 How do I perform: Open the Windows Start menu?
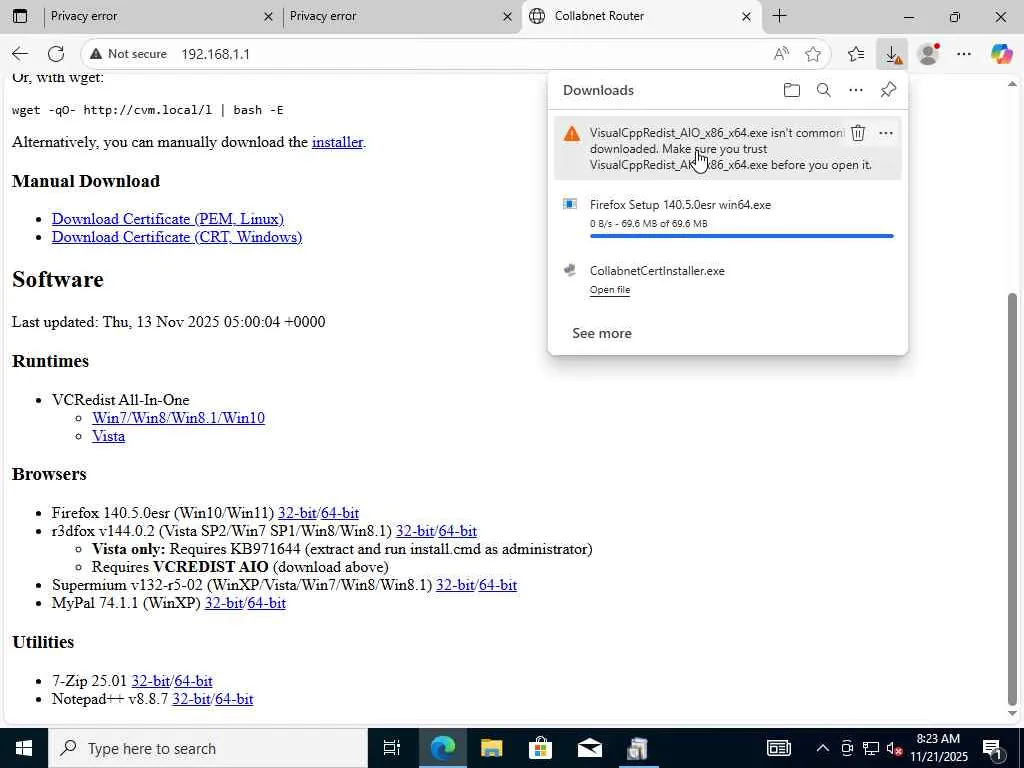(24, 748)
